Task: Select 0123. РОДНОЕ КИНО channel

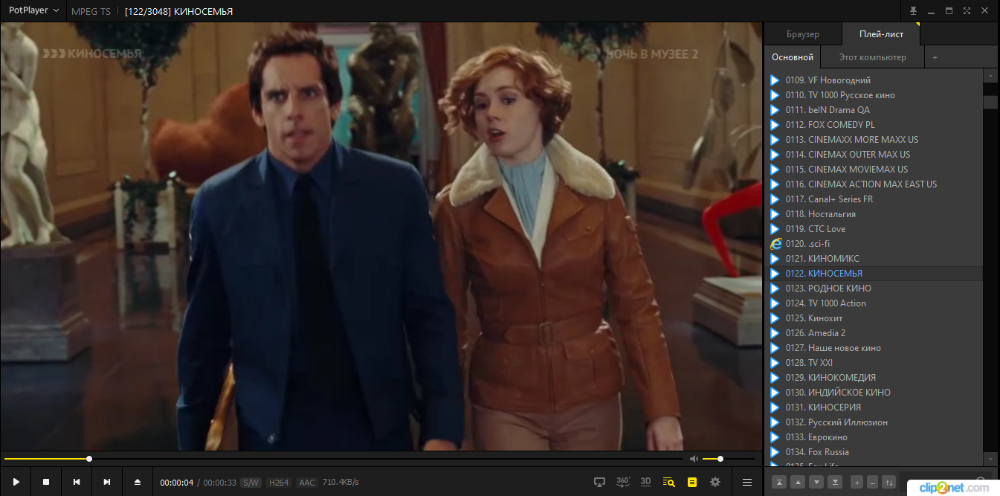Action: pos(873,288)
